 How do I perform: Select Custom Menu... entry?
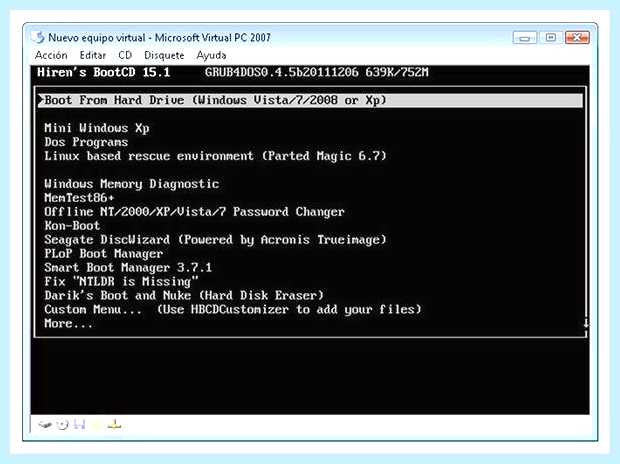click(233, 309)
